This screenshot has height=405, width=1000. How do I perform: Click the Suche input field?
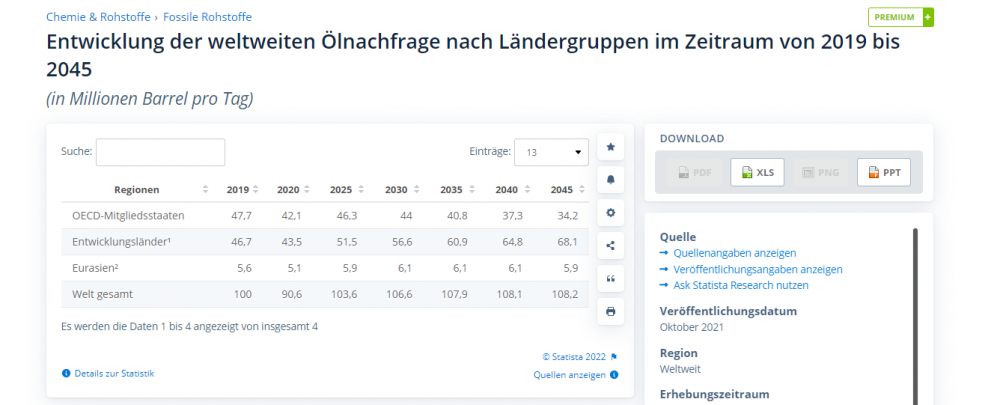point(160,152)
